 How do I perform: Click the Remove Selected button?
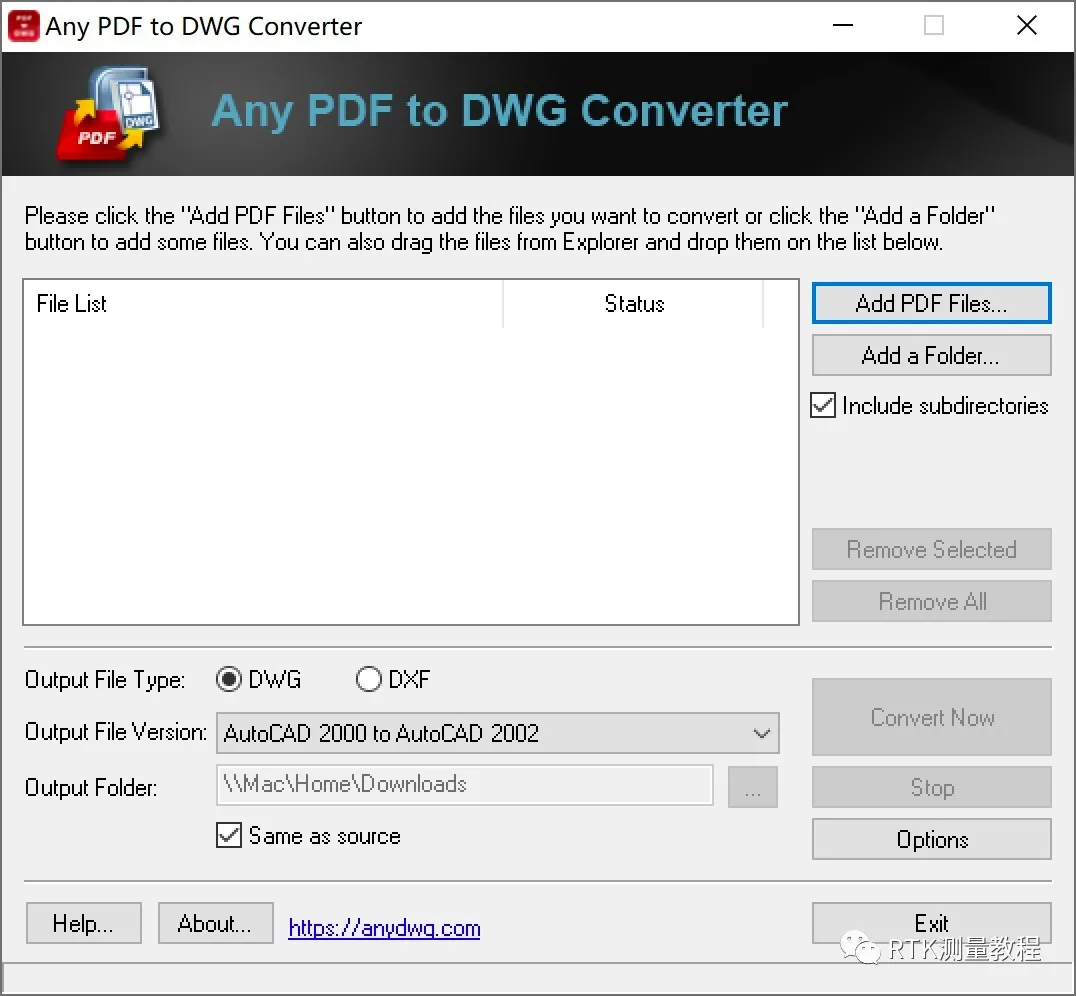931,549
